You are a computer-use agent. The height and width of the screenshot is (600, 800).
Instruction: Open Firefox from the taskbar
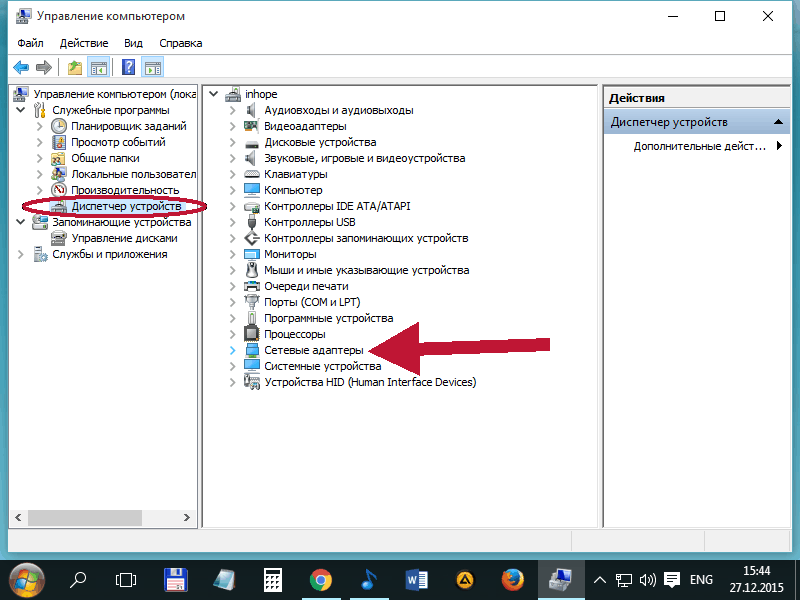pos(513,580)
